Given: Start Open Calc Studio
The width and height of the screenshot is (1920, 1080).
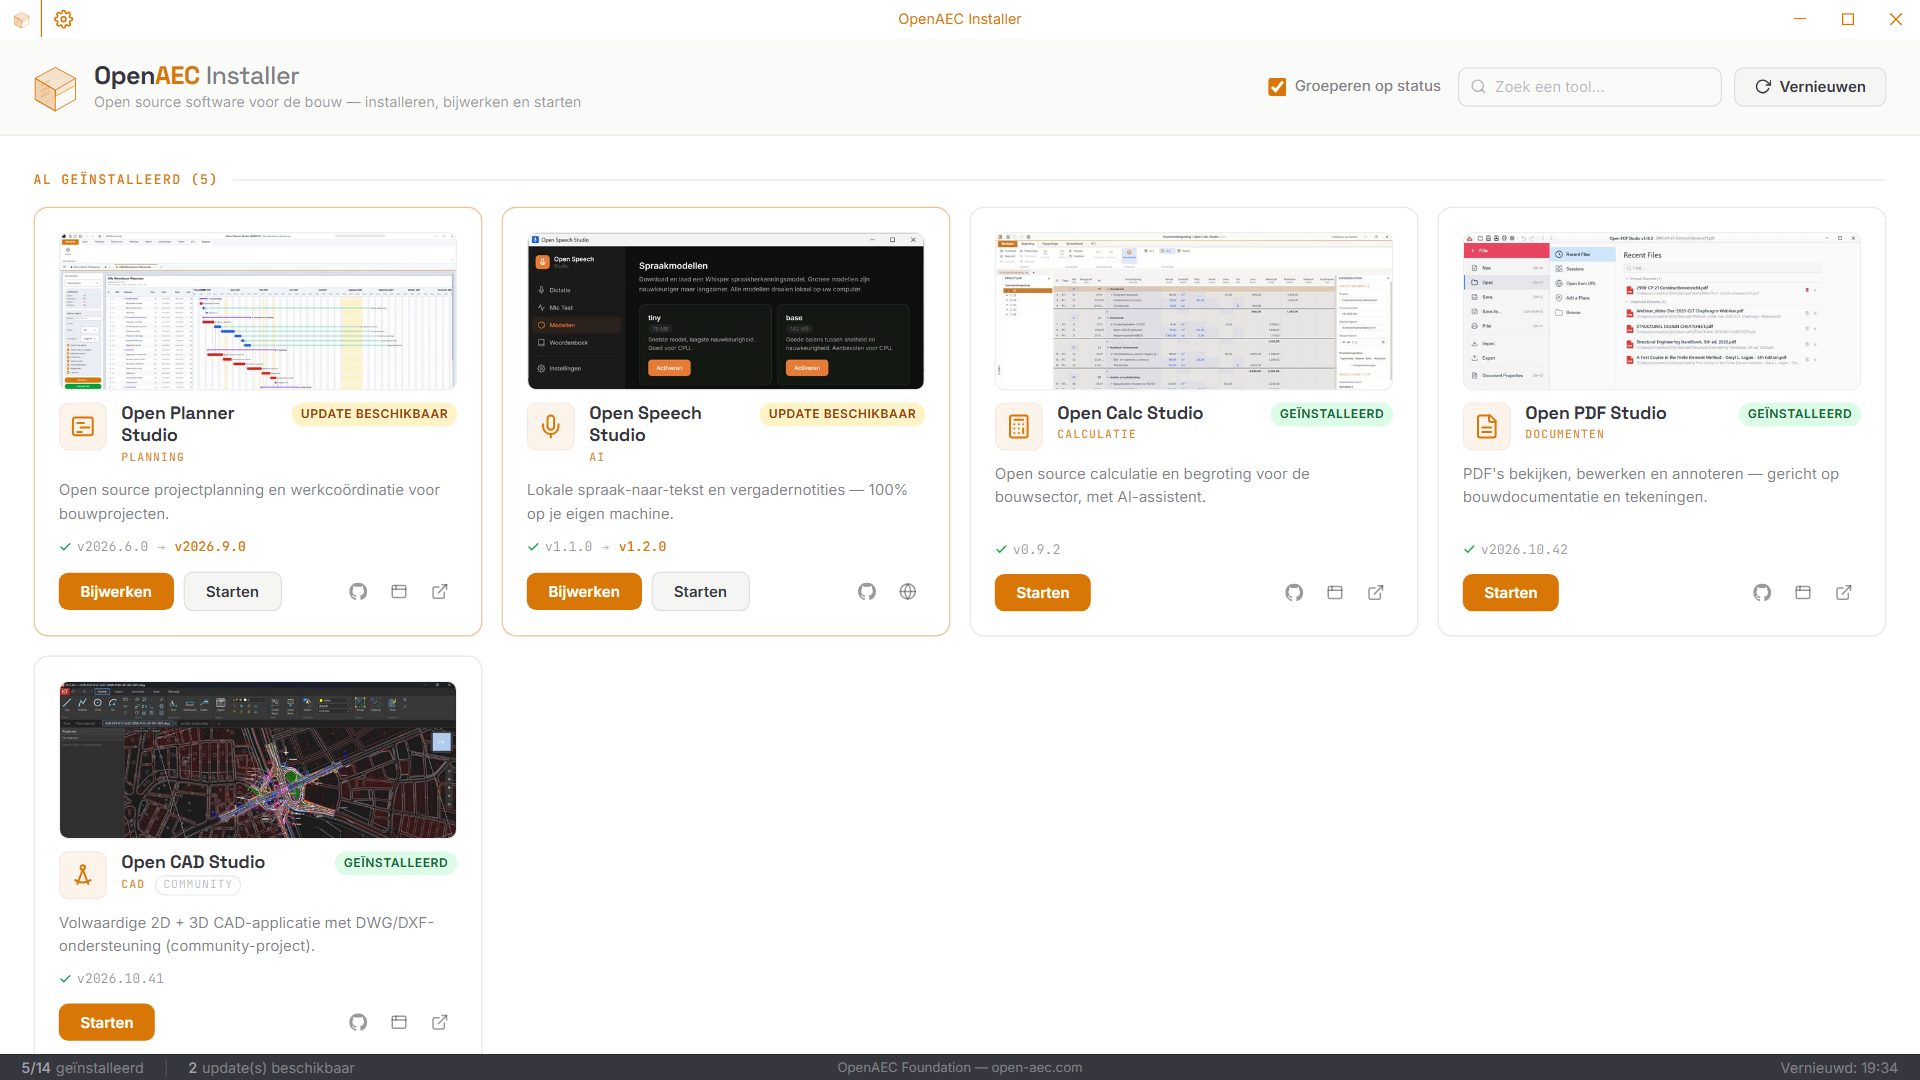Looking at the screenshot, I should tap(1042, 593).
